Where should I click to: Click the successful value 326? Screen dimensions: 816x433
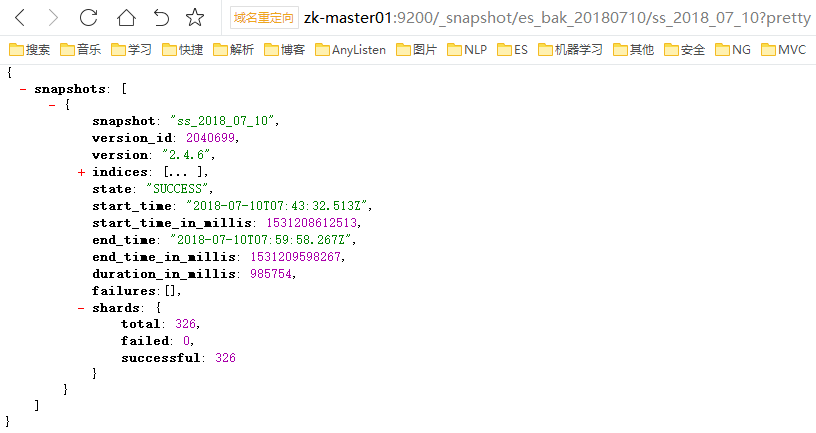225,358
